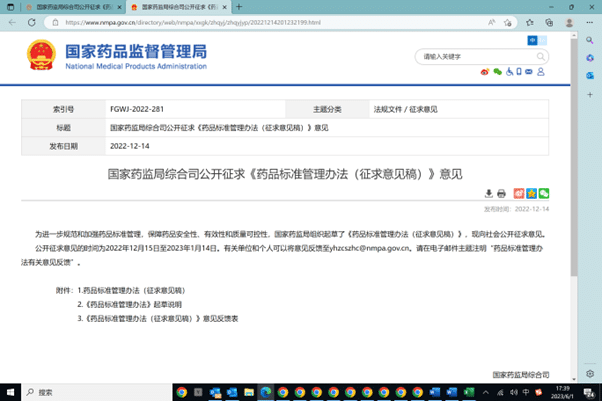The width and height of the screenshot is (602, 401).
Task: Open the sidebar settings gear
Action: pos(590,373)
